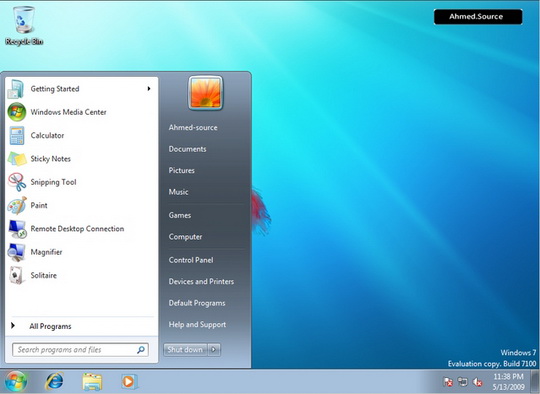540x394 pixels.
Task: Click the Action Center flag tray icon
Action: 448,382
